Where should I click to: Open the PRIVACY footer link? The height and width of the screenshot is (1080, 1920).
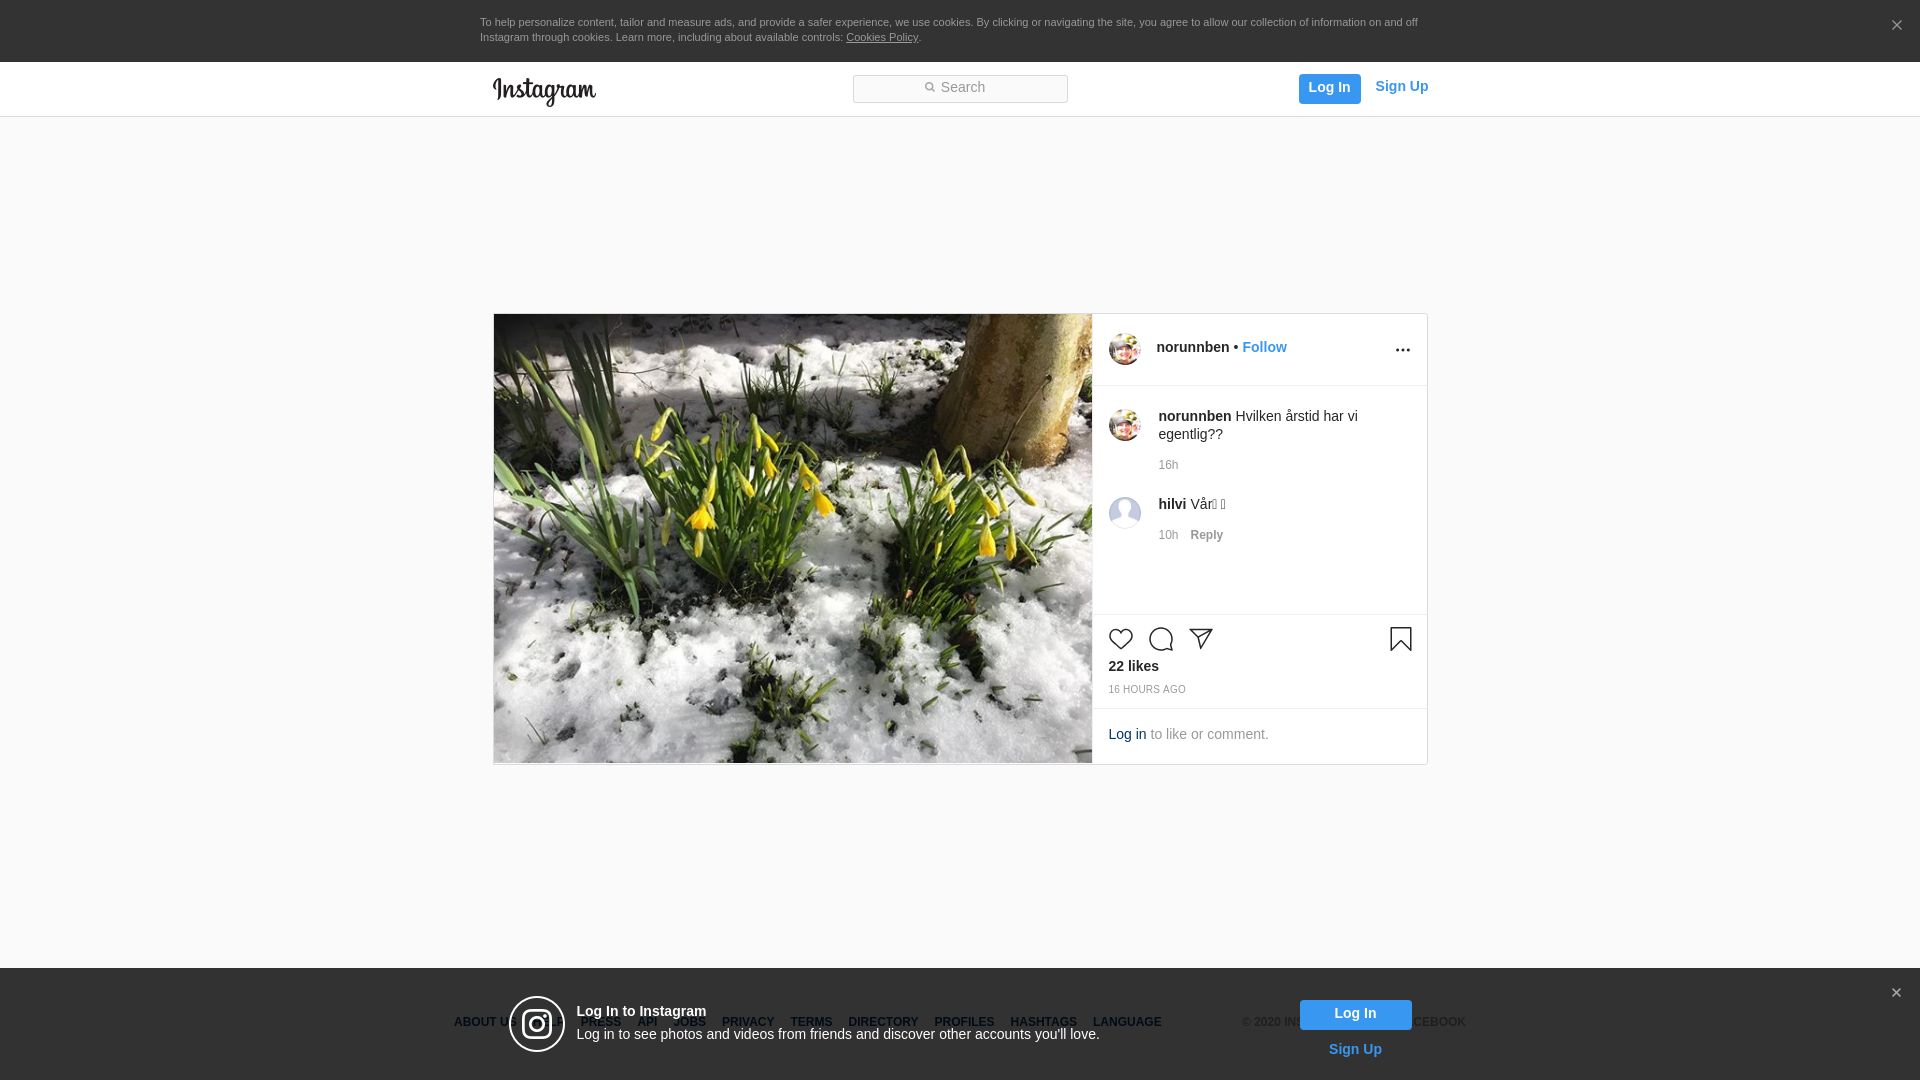tap(748, 1023)
